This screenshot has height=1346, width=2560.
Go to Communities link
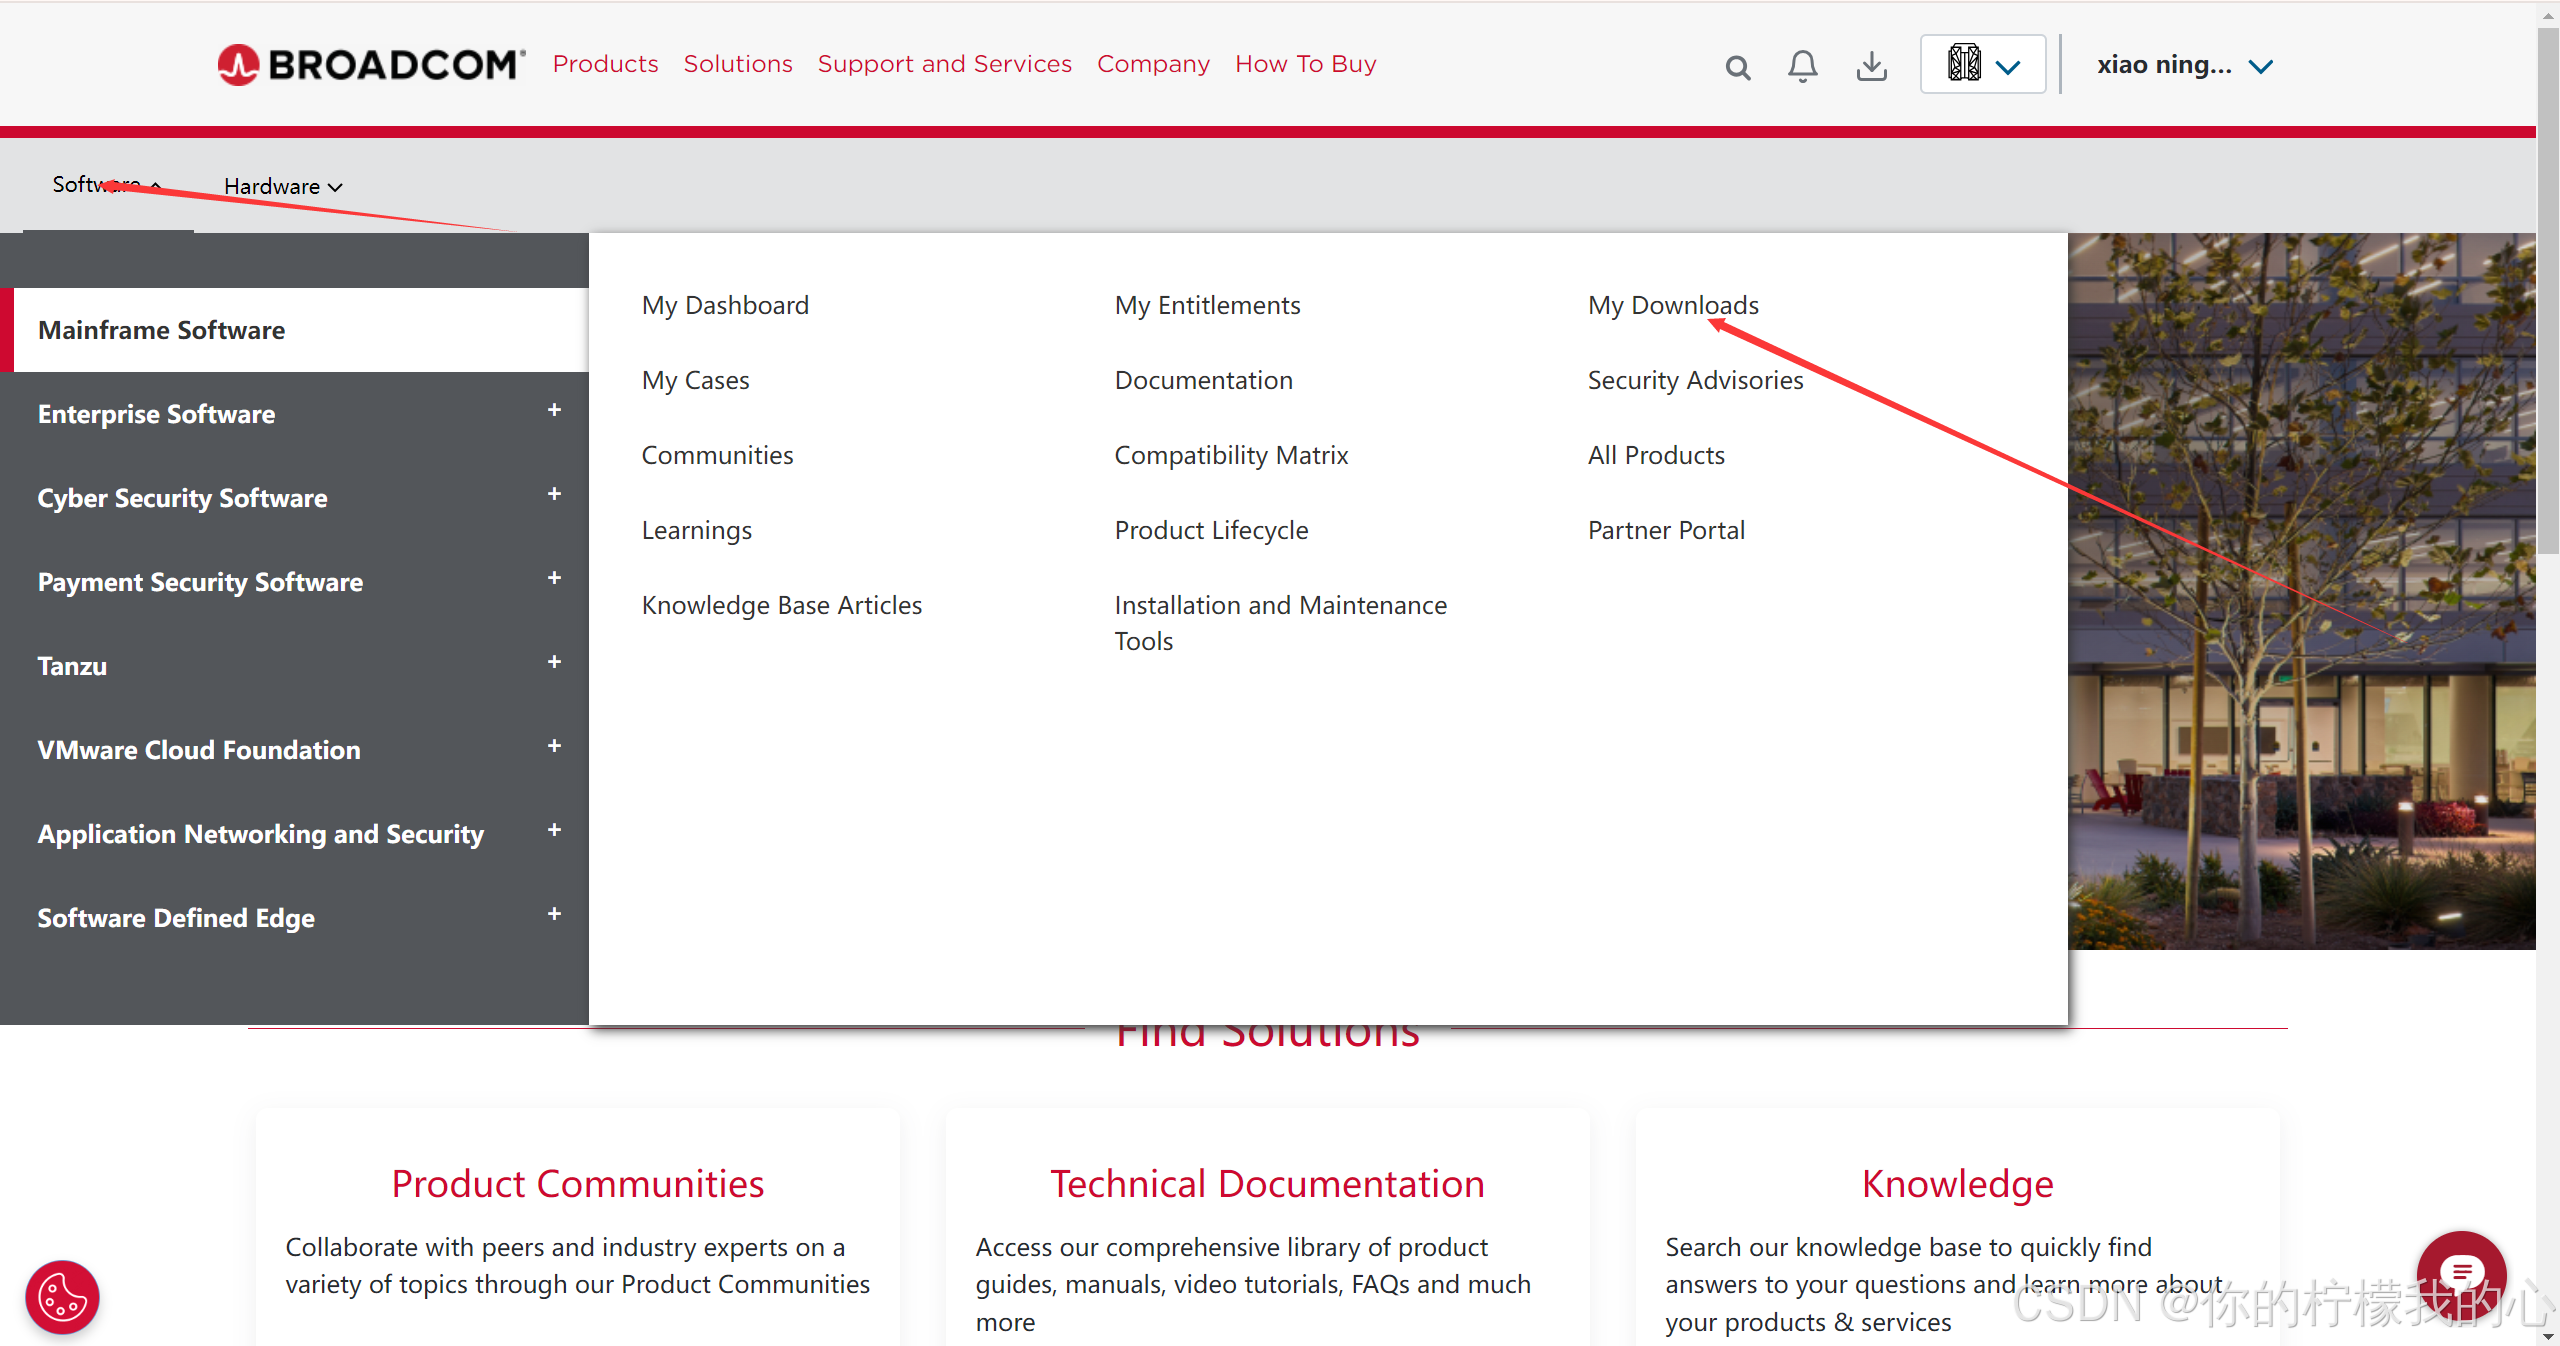717,455
